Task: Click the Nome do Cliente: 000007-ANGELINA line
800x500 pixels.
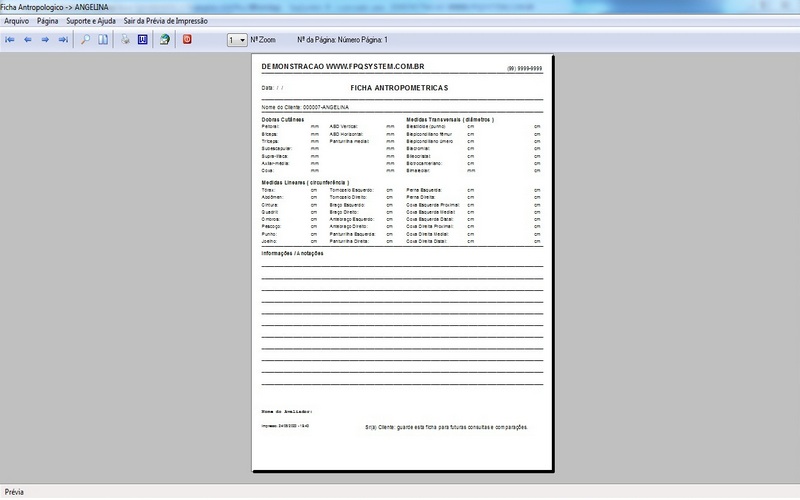Action: [305, 107]
